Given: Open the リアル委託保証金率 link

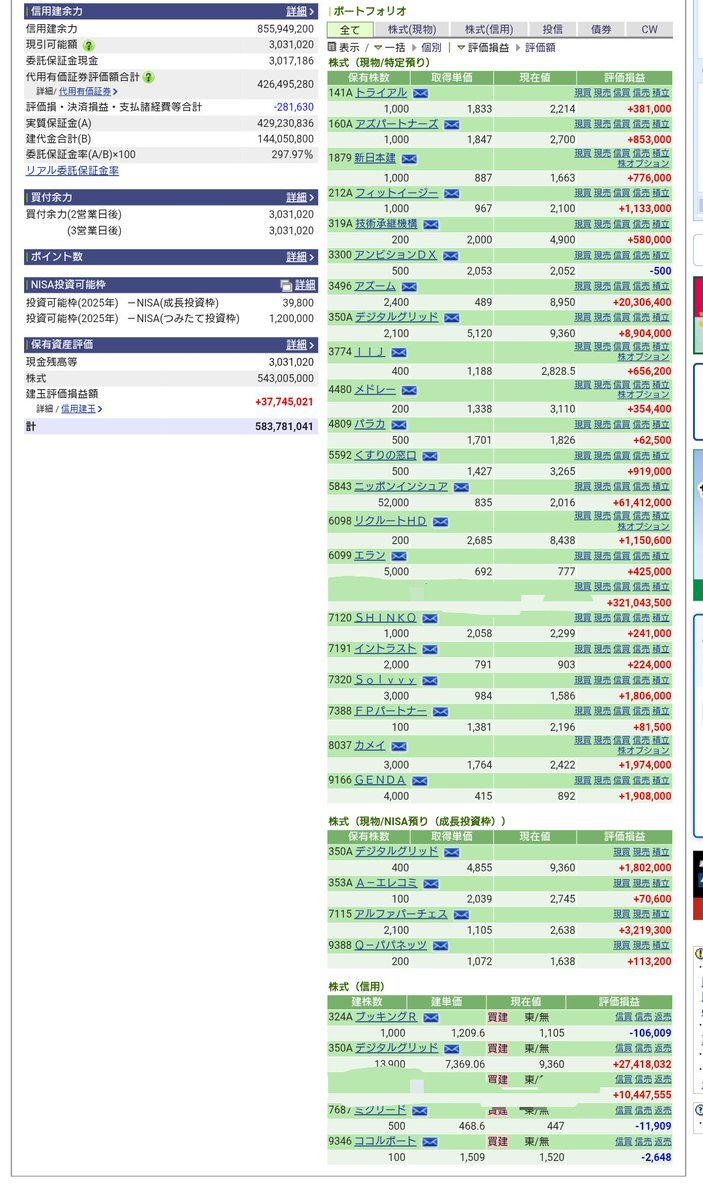Looking at the screenshot, I should point(72,171).
